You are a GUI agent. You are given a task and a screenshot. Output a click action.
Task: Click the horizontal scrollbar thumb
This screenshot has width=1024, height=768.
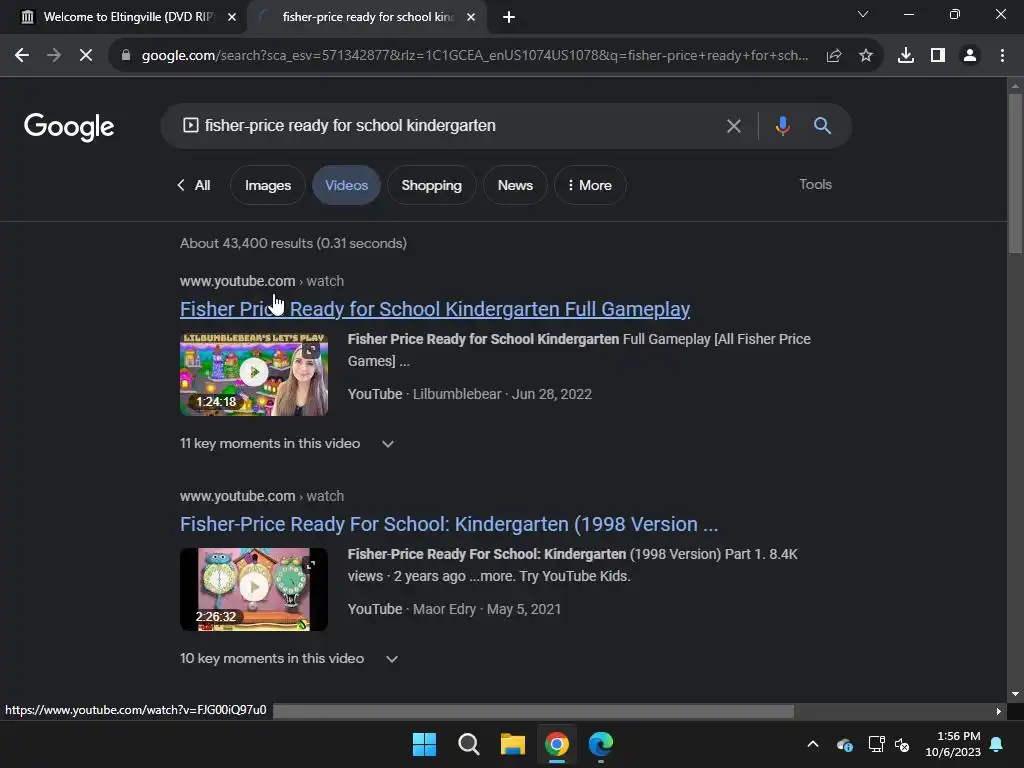click(x=533, y=711)
